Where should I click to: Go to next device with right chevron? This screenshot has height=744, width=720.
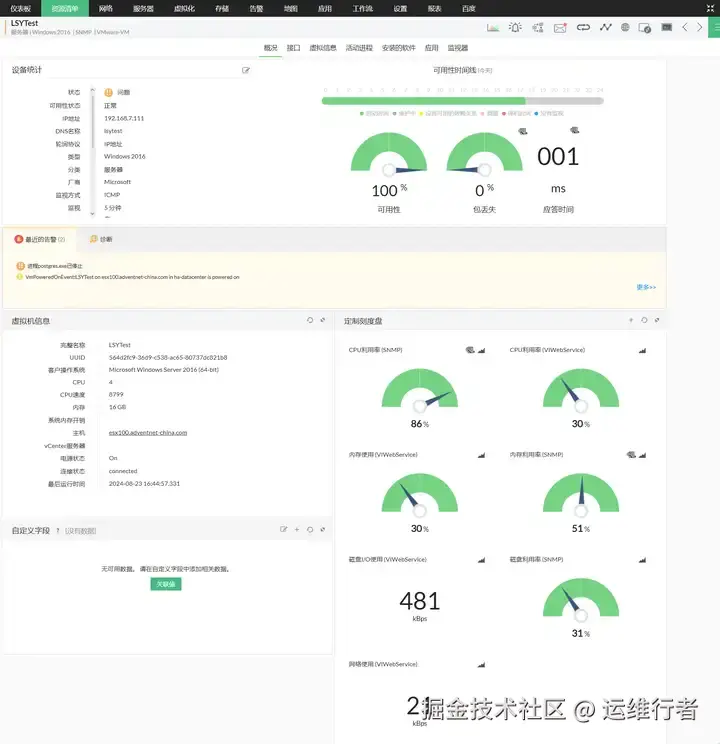click(699, 28)
